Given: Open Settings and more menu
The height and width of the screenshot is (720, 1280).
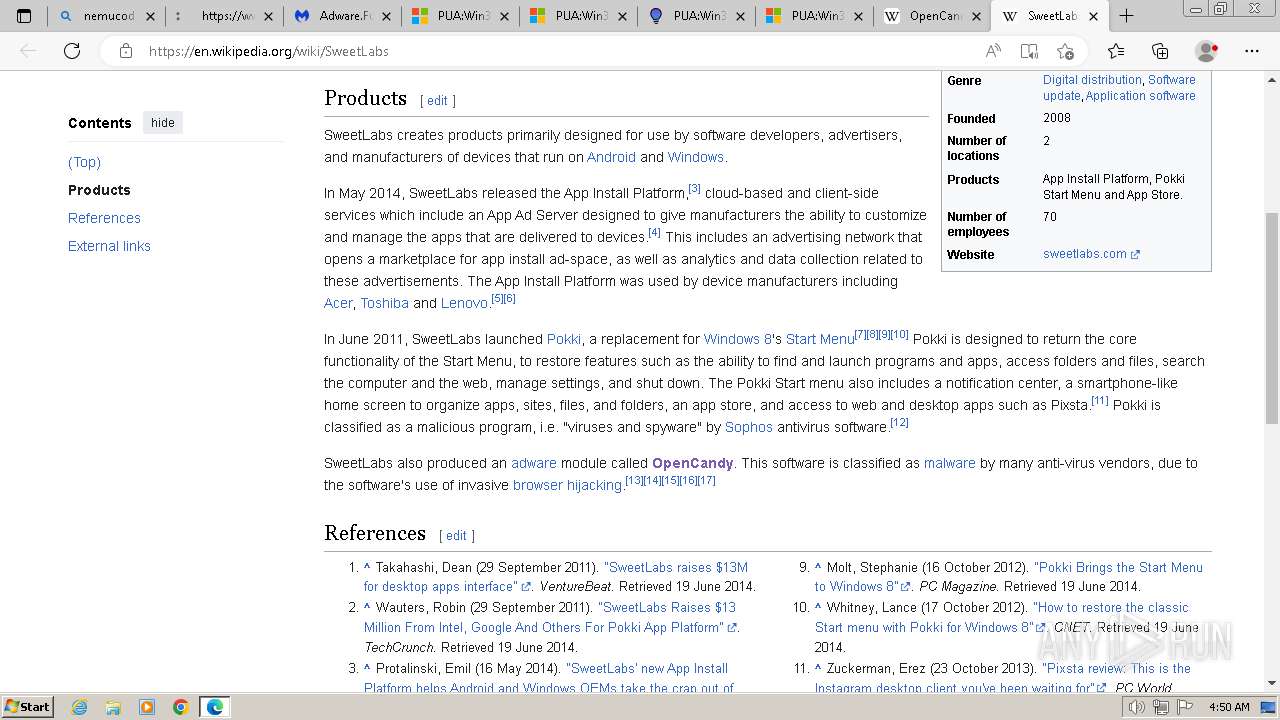Looking at the screenshot, I should 1252,51.
